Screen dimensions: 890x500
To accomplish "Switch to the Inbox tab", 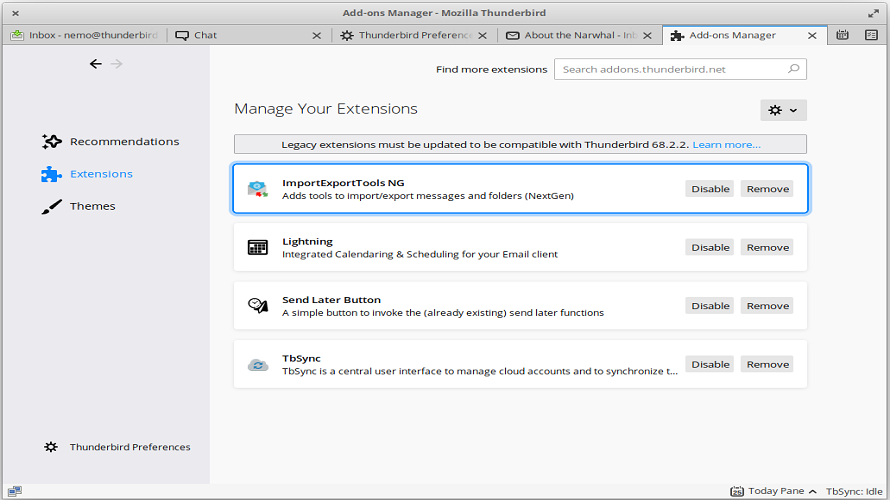I will click(x=85, y=35).
